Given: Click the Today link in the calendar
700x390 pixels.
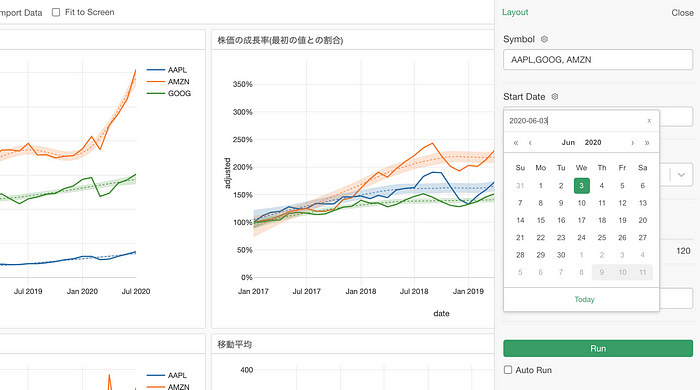Looking at the screenshot, I should [x=584, y=299].
